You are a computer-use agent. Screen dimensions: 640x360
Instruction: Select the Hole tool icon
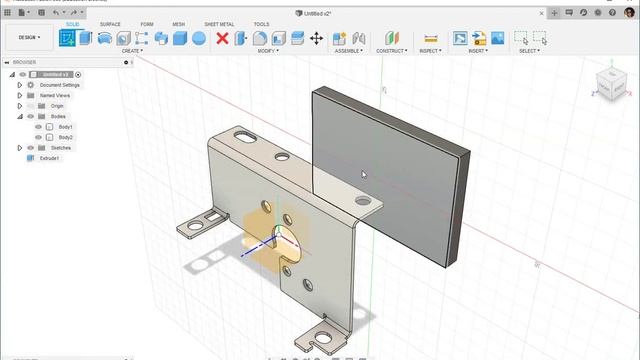point(123,38)
